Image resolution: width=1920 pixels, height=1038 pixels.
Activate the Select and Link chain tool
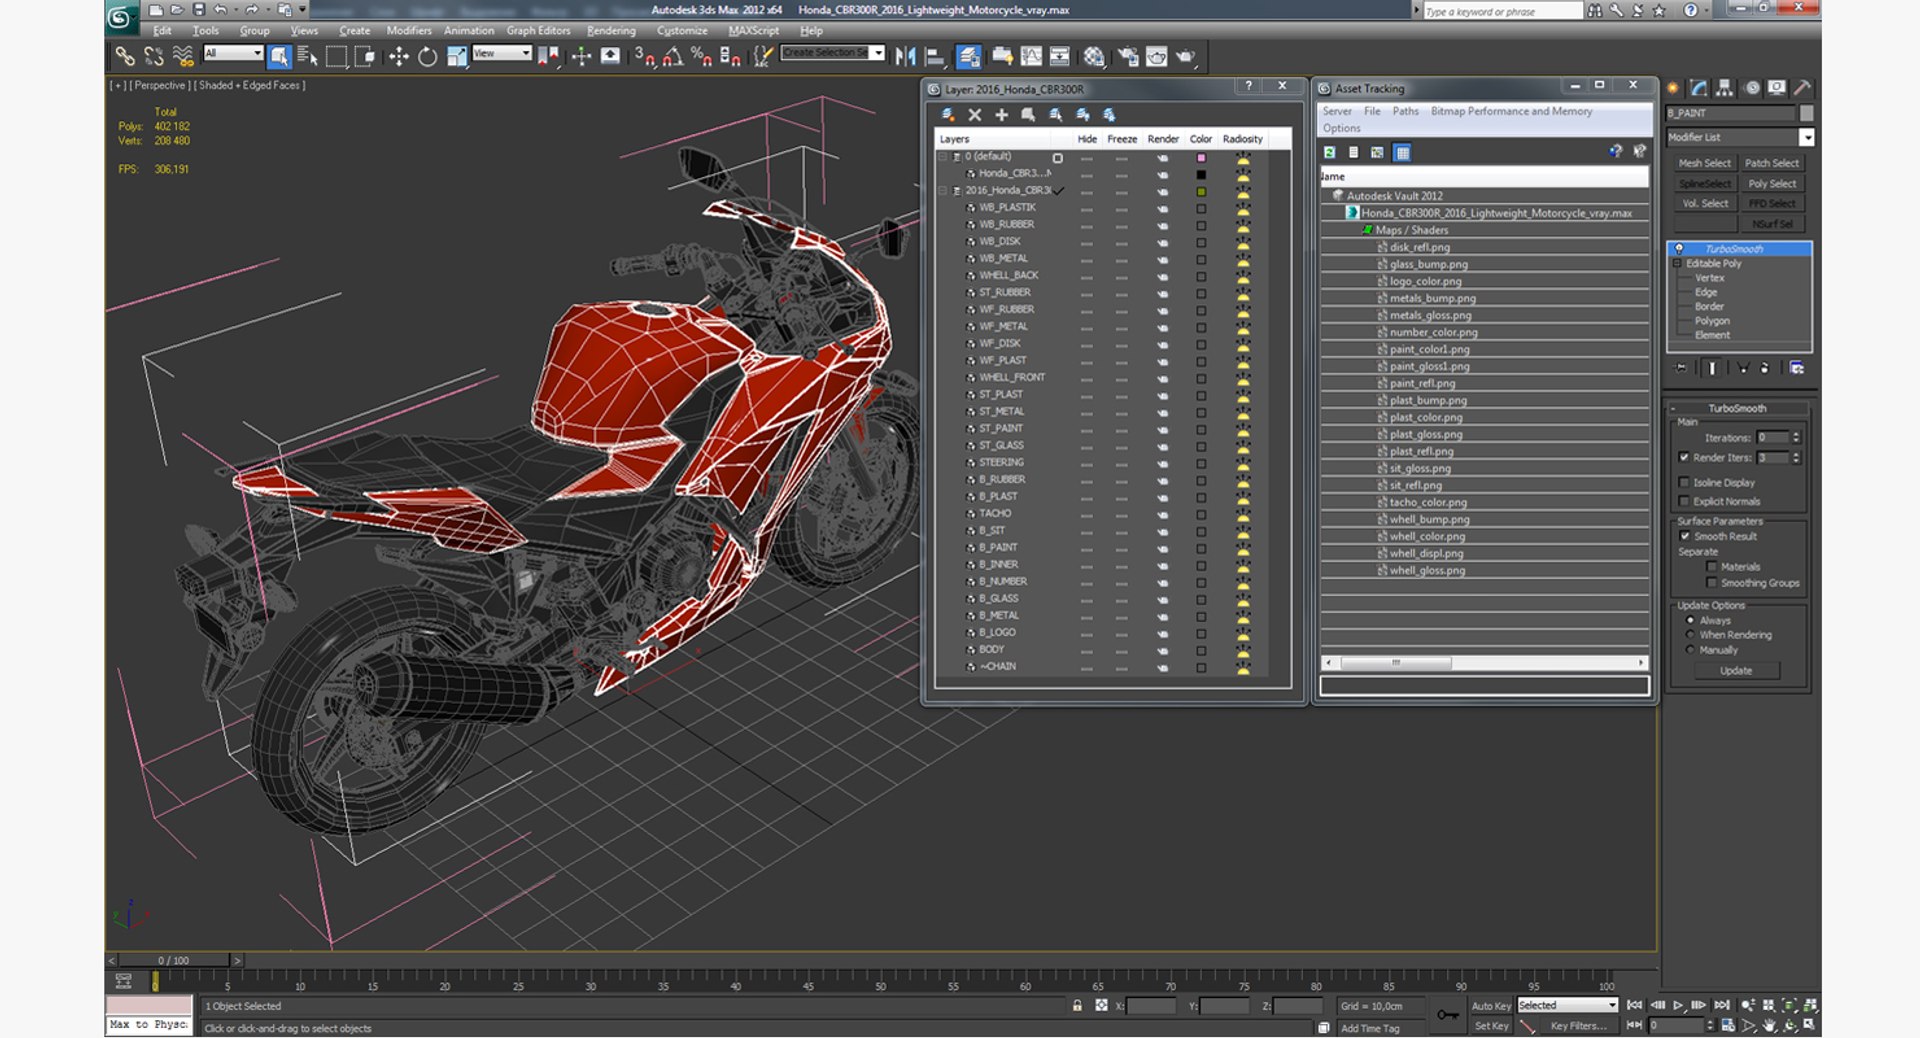(125, 57)
